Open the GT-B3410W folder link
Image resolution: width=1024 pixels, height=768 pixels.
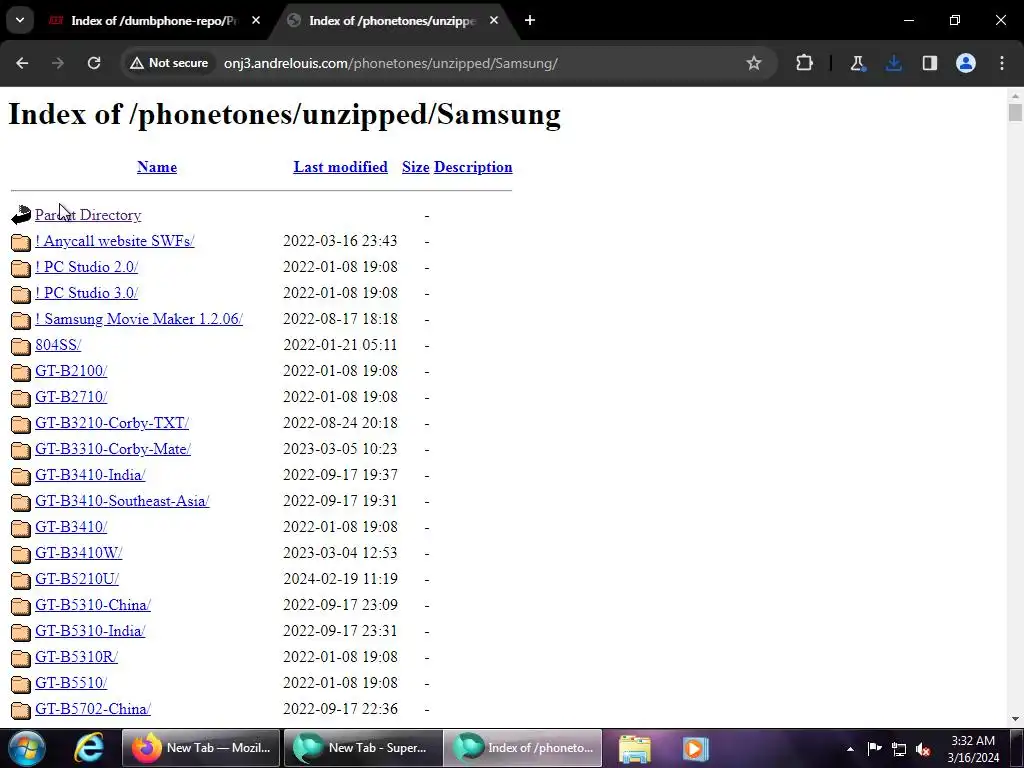78,553
